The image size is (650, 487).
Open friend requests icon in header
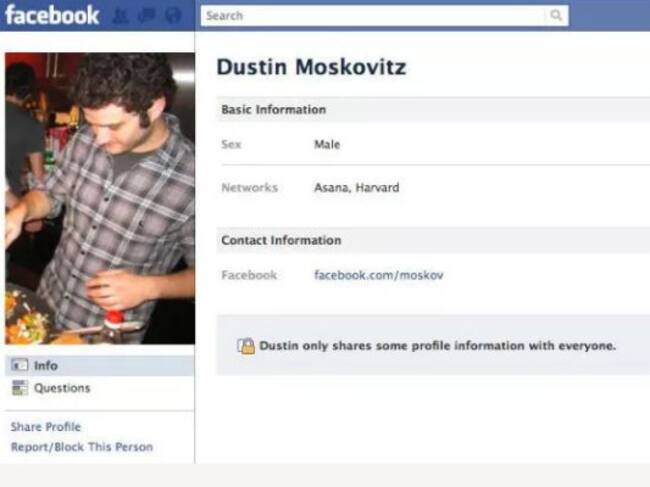[x=121, y=16]
